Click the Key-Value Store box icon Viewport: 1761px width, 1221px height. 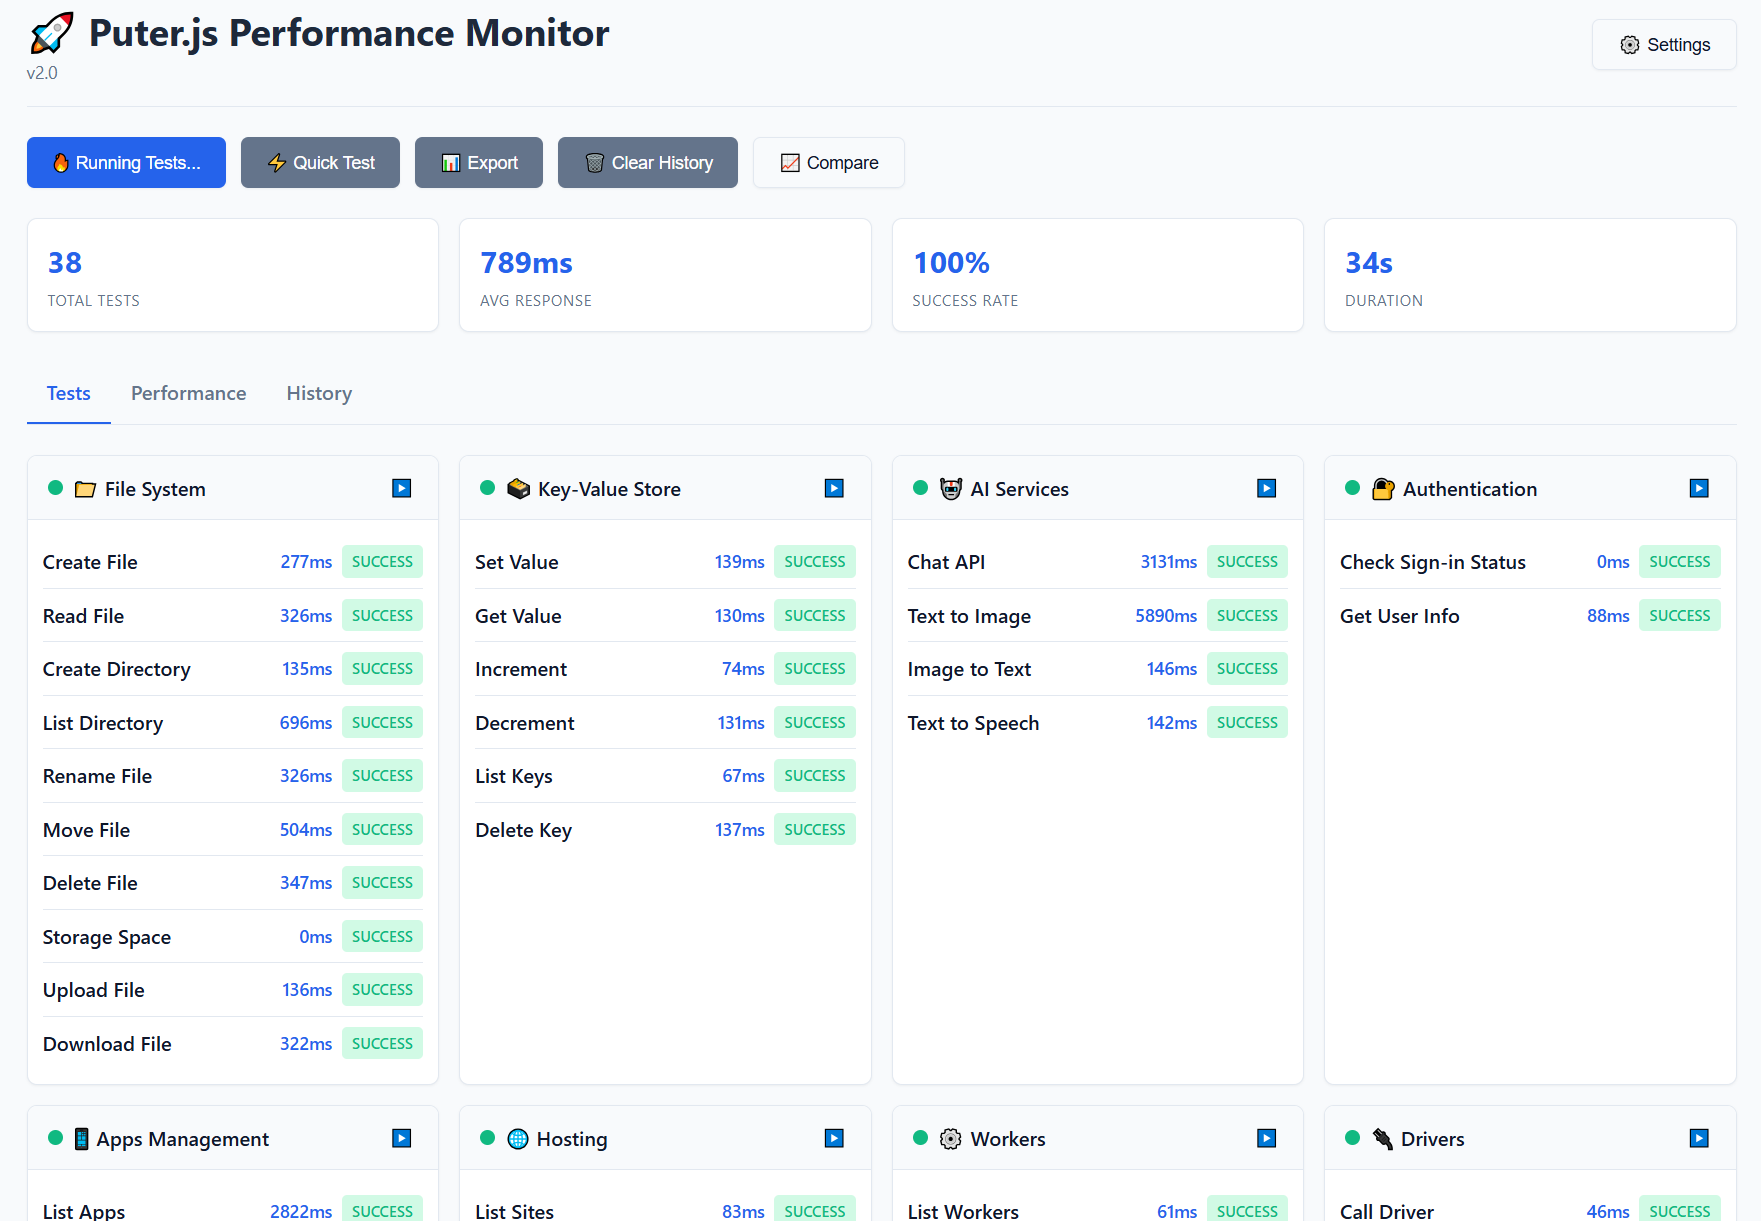pos(518,489)
